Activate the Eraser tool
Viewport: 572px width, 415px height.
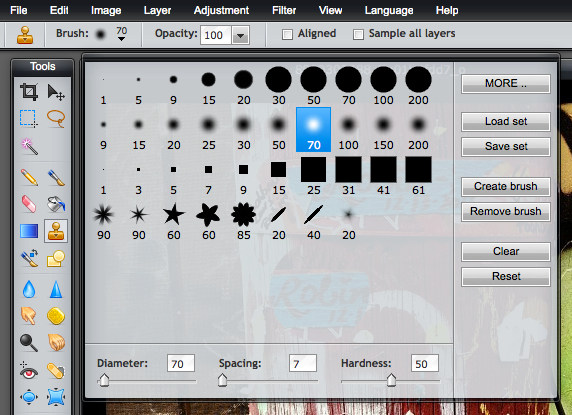pyautogui.click(x=29, y=204)
